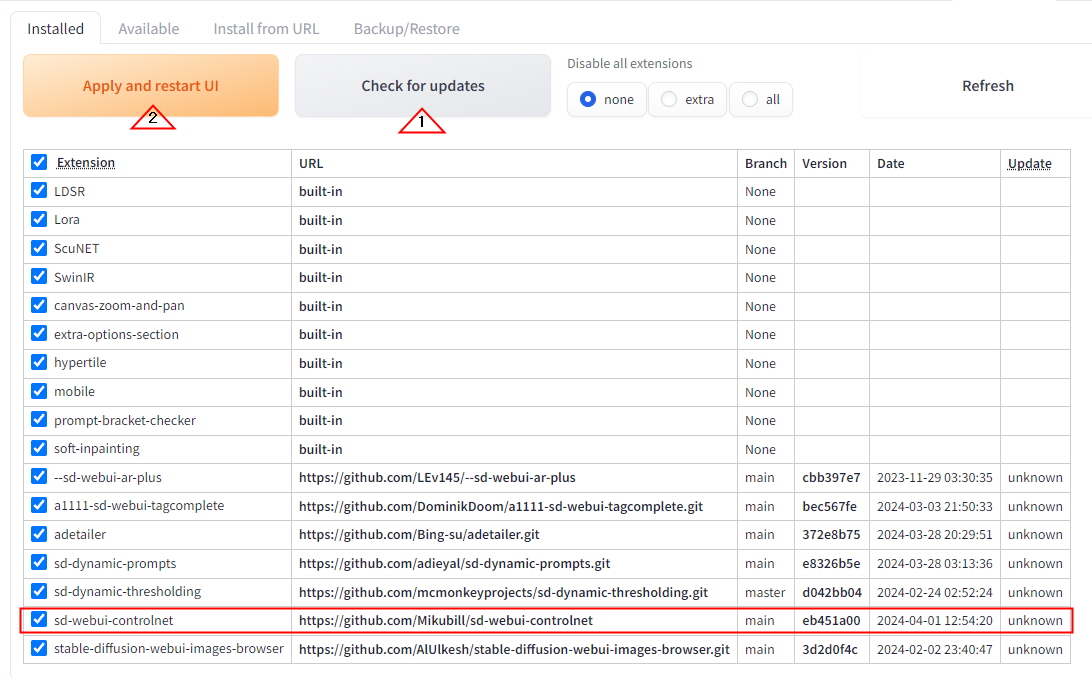
Task: Select the Installed tab
Action: tap(55, 29)
